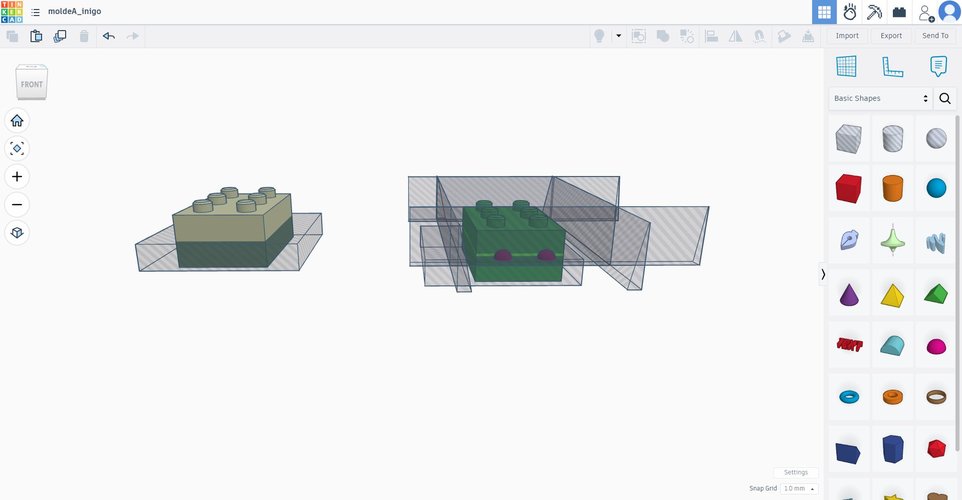Screen dimensions: 962x500
Task: Toggle the Show all lightbulb icon
Action: pos(599,36)
